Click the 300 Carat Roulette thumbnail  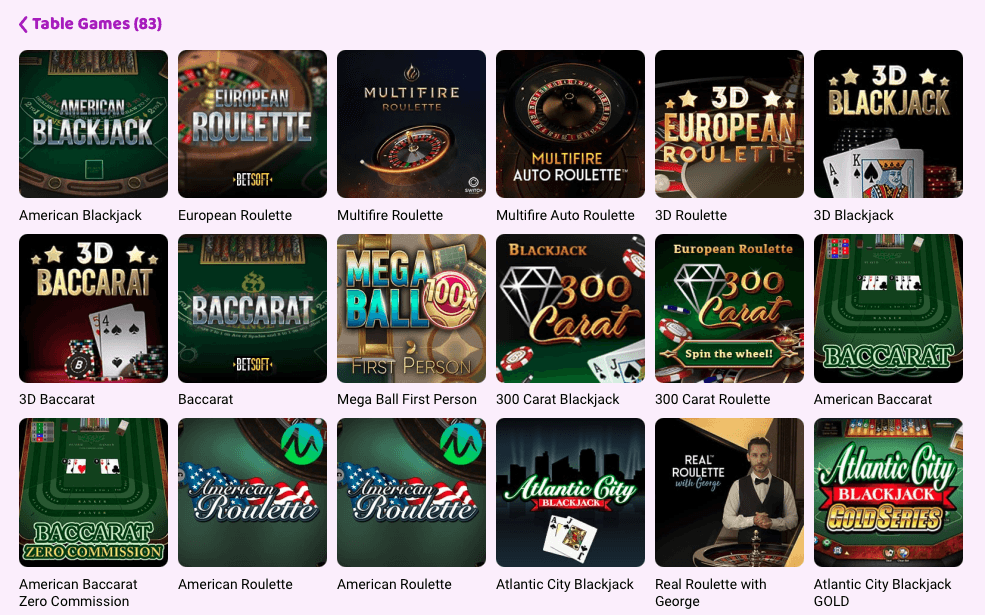point(729,308)
